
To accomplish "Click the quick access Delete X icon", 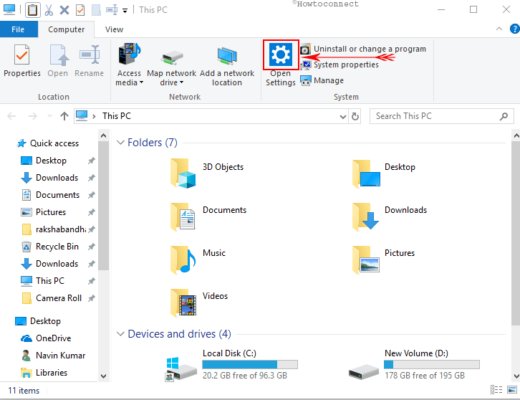I will point(64,10).
